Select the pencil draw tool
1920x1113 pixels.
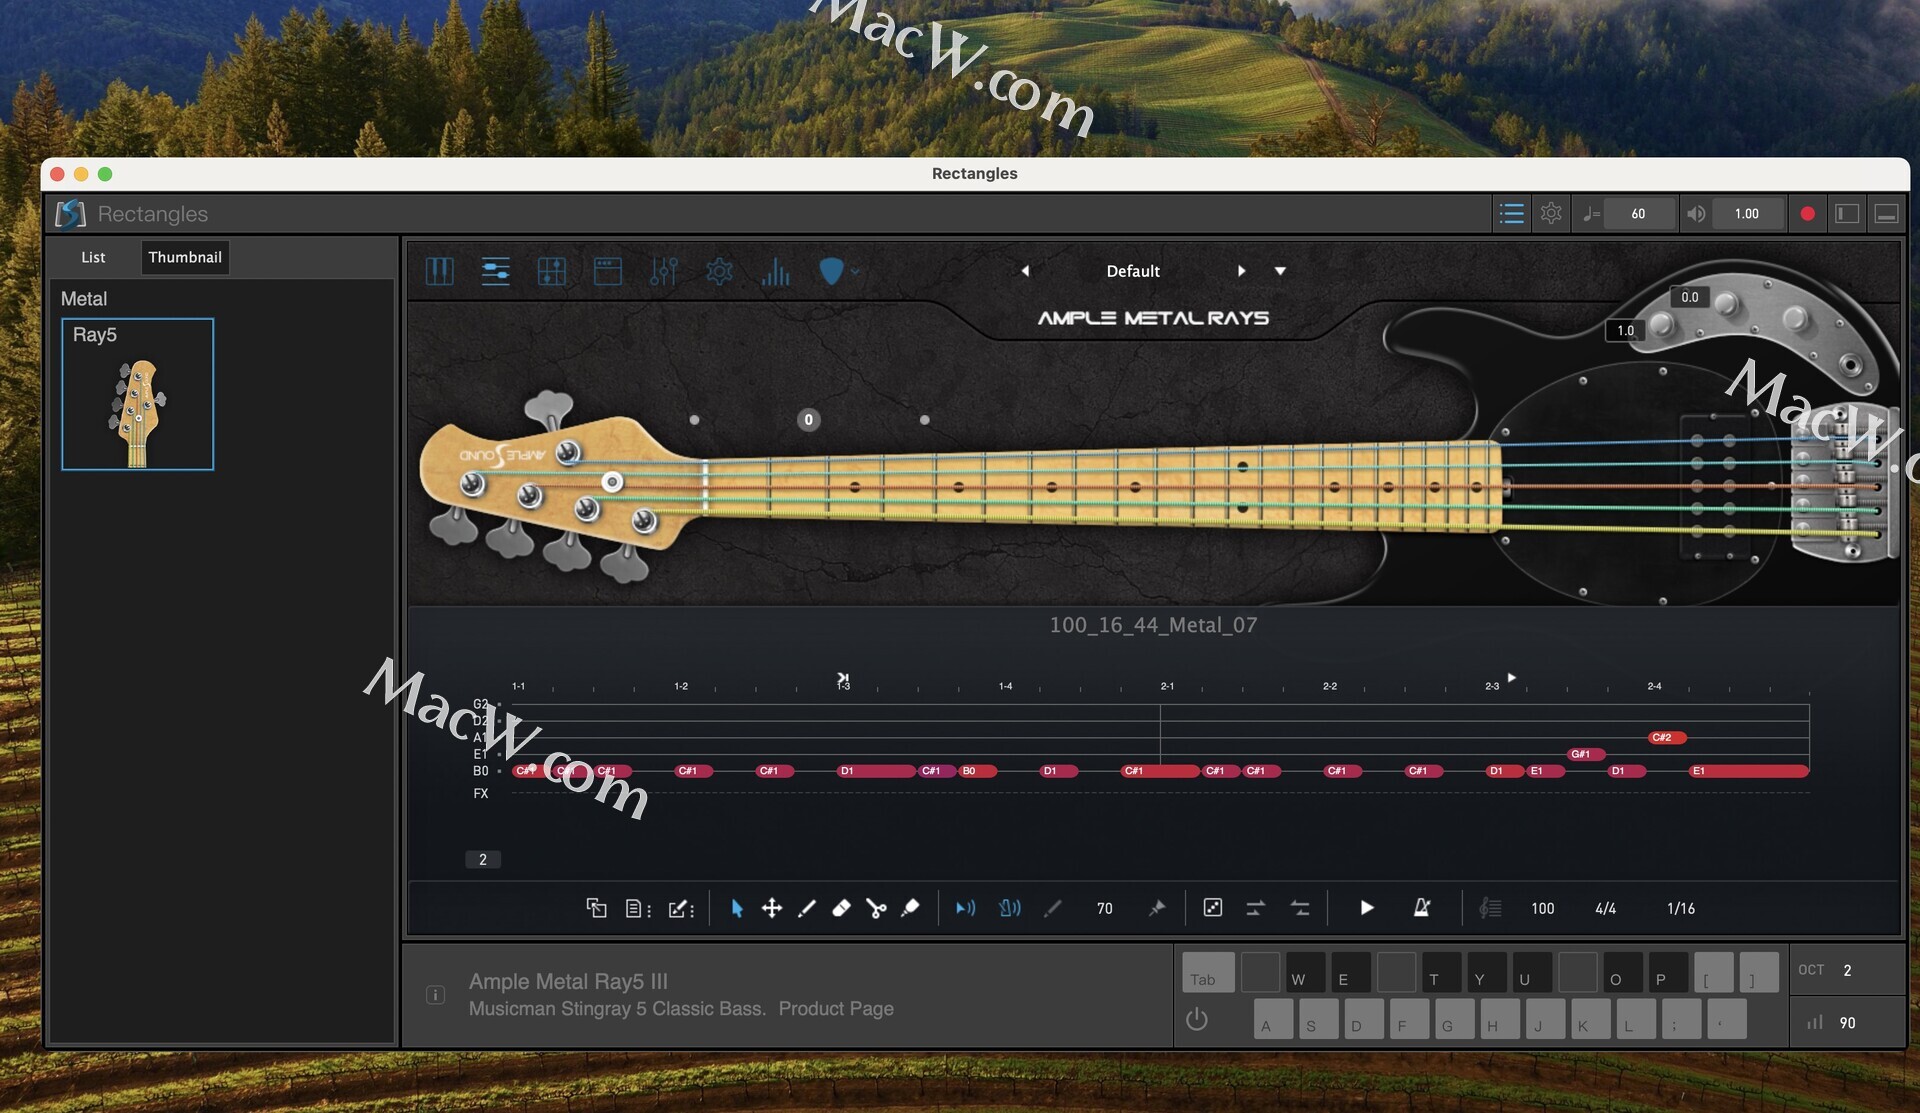click(806, 908)
